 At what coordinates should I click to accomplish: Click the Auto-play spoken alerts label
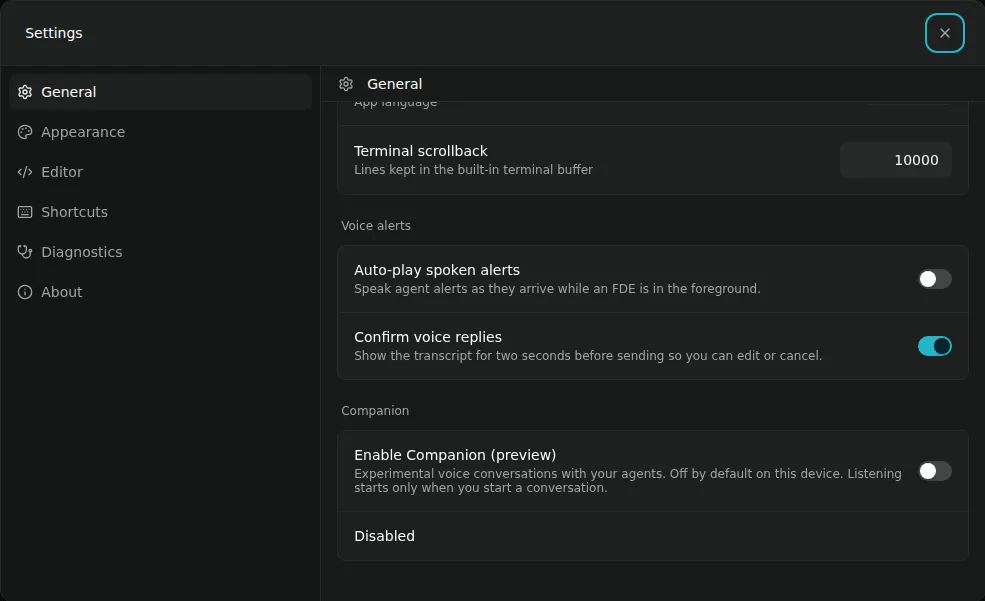click(x=437, y=270)
